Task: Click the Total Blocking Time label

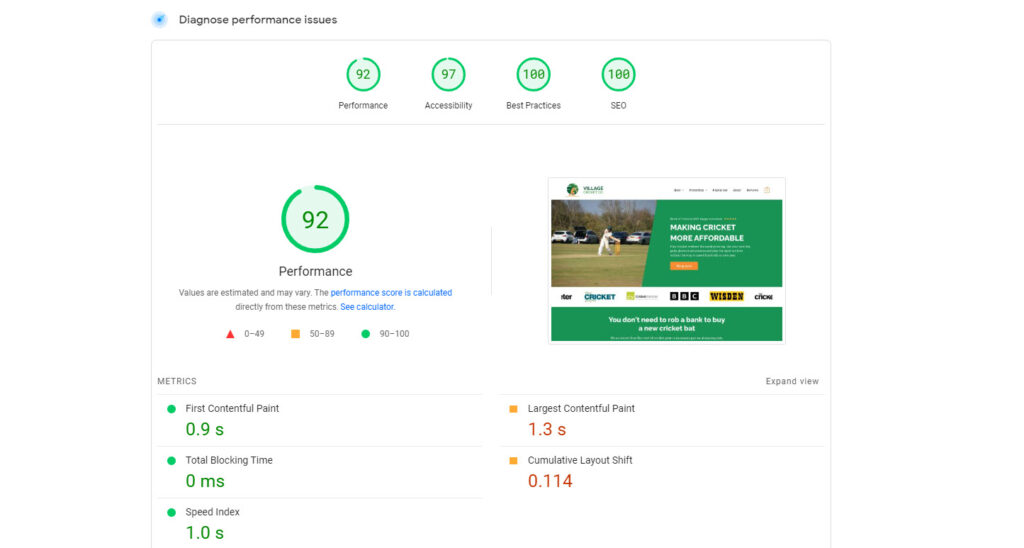Action: [x=229, y=460]
